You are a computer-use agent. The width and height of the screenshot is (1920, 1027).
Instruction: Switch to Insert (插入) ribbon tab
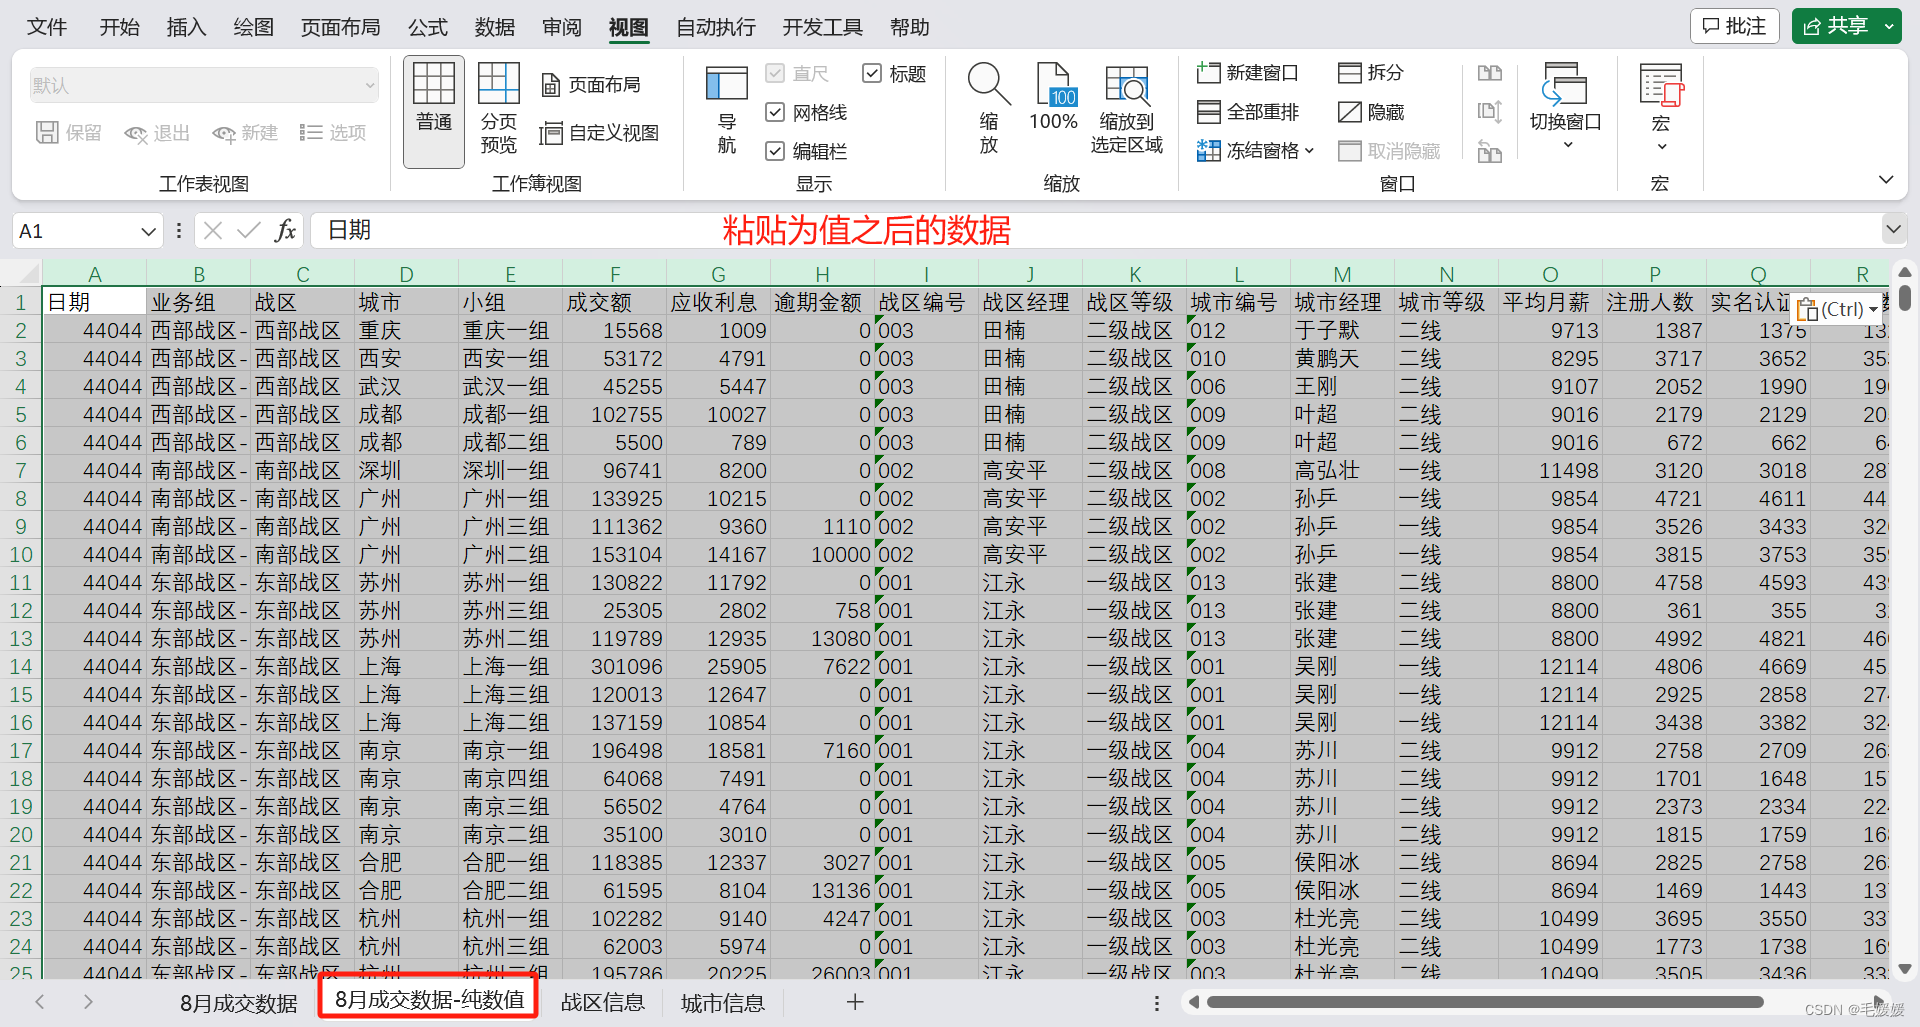pyautogui.click(x=186, y=27)
